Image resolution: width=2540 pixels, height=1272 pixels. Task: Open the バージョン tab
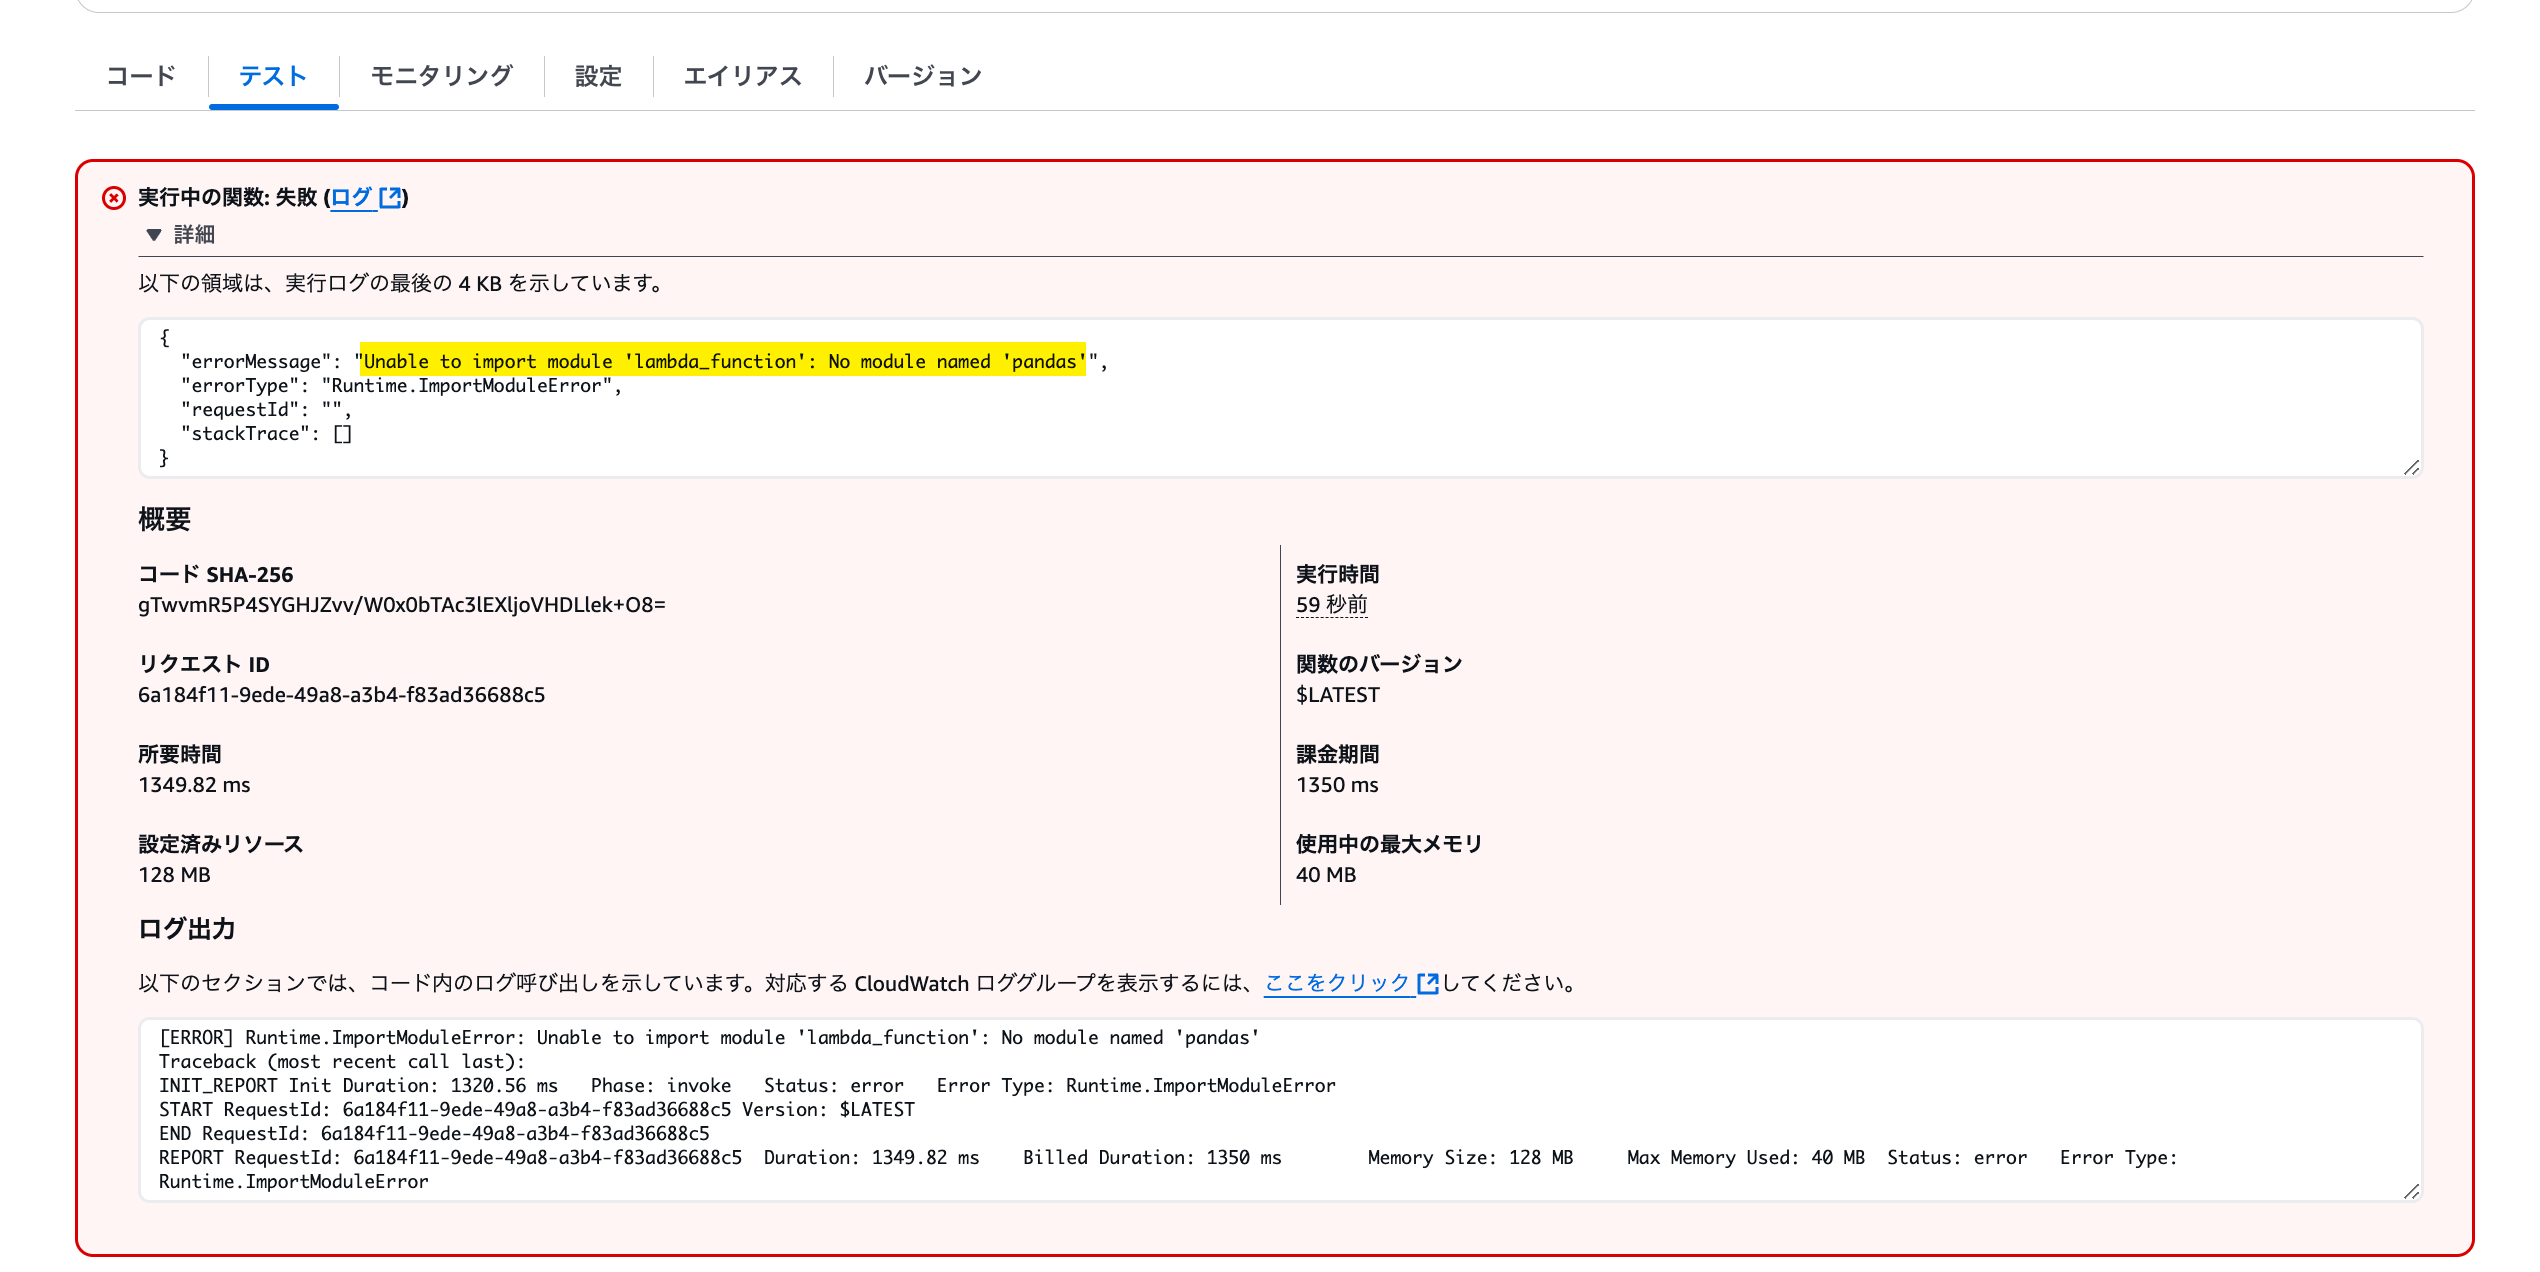922,76
